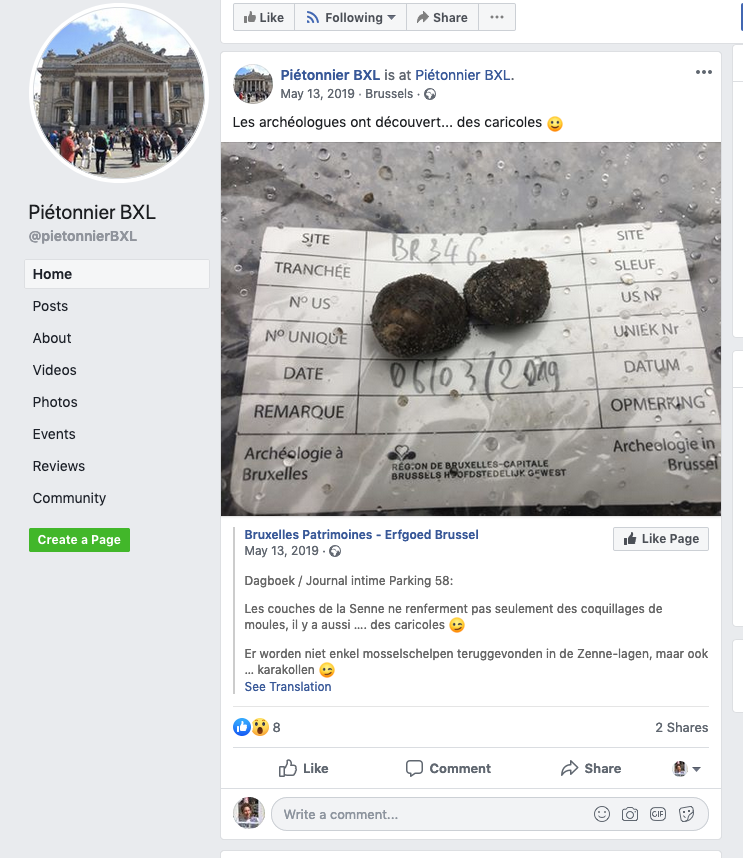Like the Bruxelles Patrimoines page
Viewport: 743px width, 858px height.
660,539
